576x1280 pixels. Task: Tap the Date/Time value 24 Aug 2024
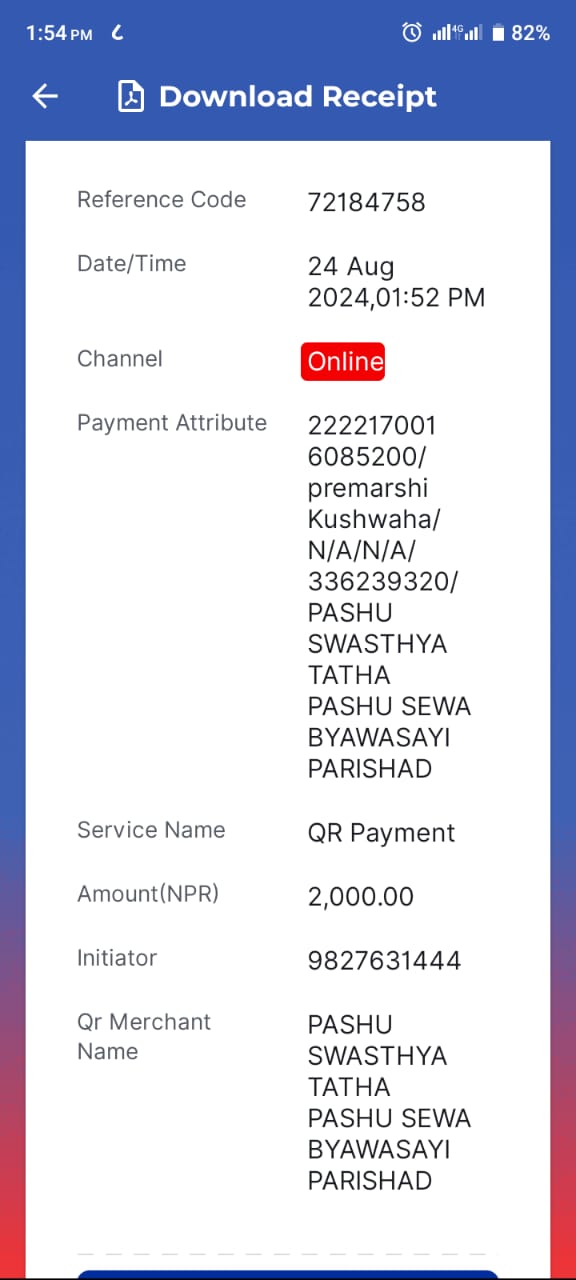pos(396,282)
